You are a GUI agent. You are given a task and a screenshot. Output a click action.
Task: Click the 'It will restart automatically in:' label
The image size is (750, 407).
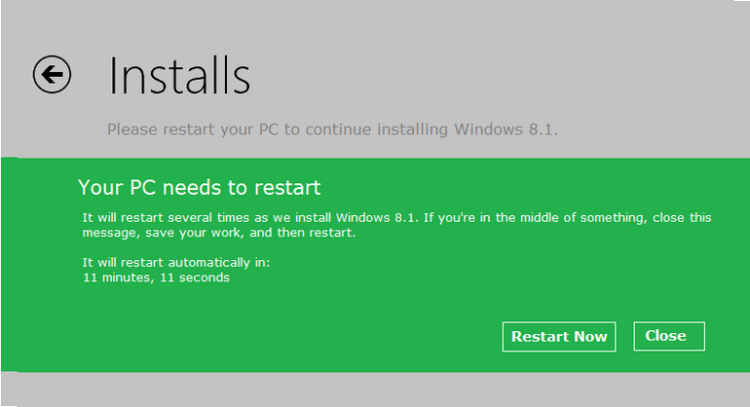coord(176,263)
